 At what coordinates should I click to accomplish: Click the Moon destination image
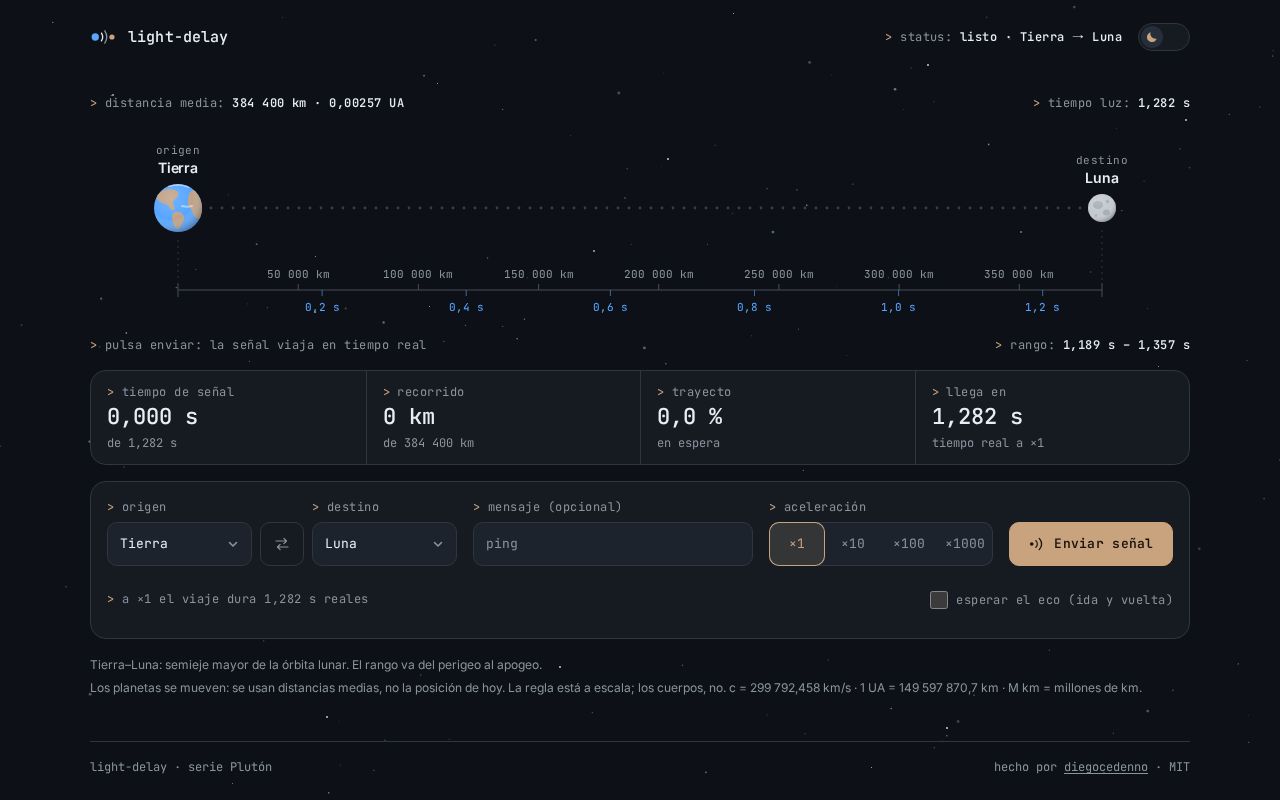point(1102,208)
